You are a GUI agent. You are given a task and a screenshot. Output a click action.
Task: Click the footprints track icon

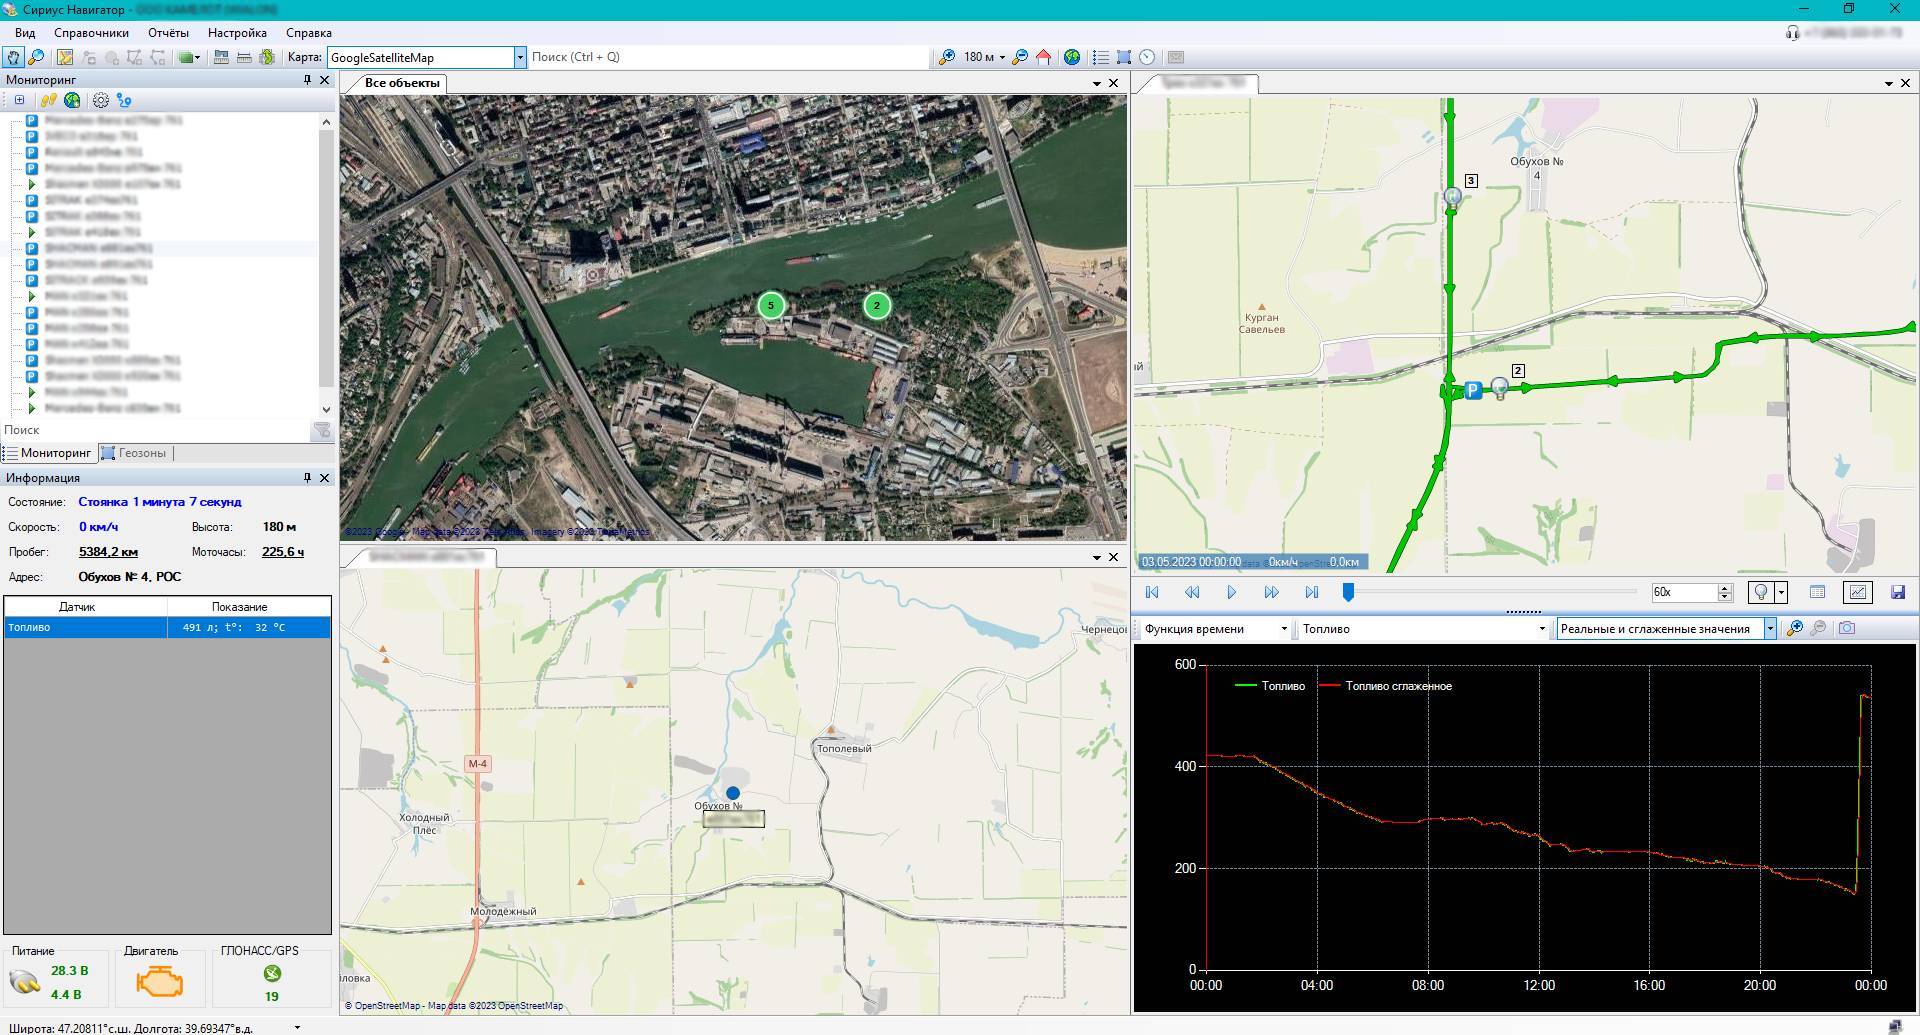tap(48, 100)
